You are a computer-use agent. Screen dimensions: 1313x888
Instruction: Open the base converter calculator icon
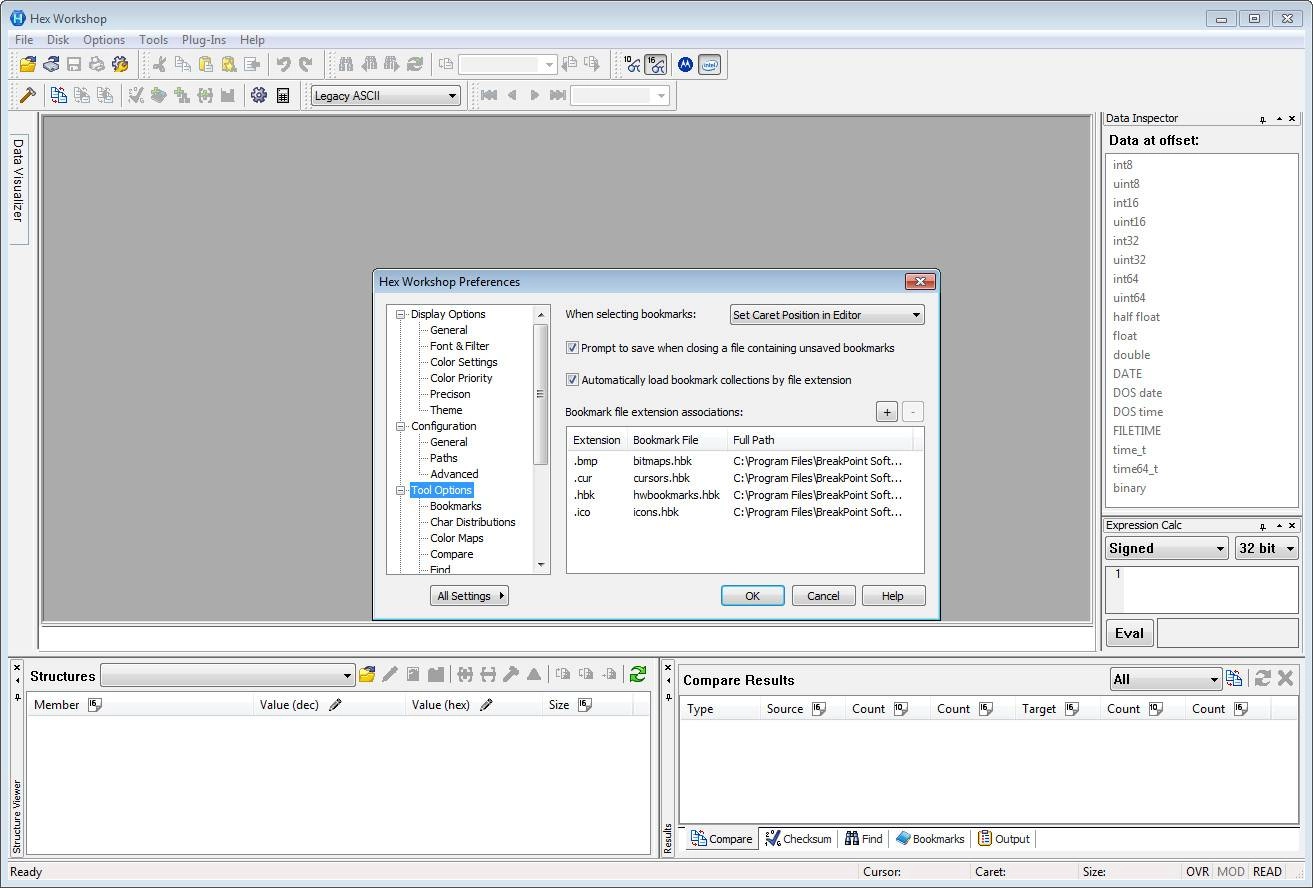click(283, 95)
